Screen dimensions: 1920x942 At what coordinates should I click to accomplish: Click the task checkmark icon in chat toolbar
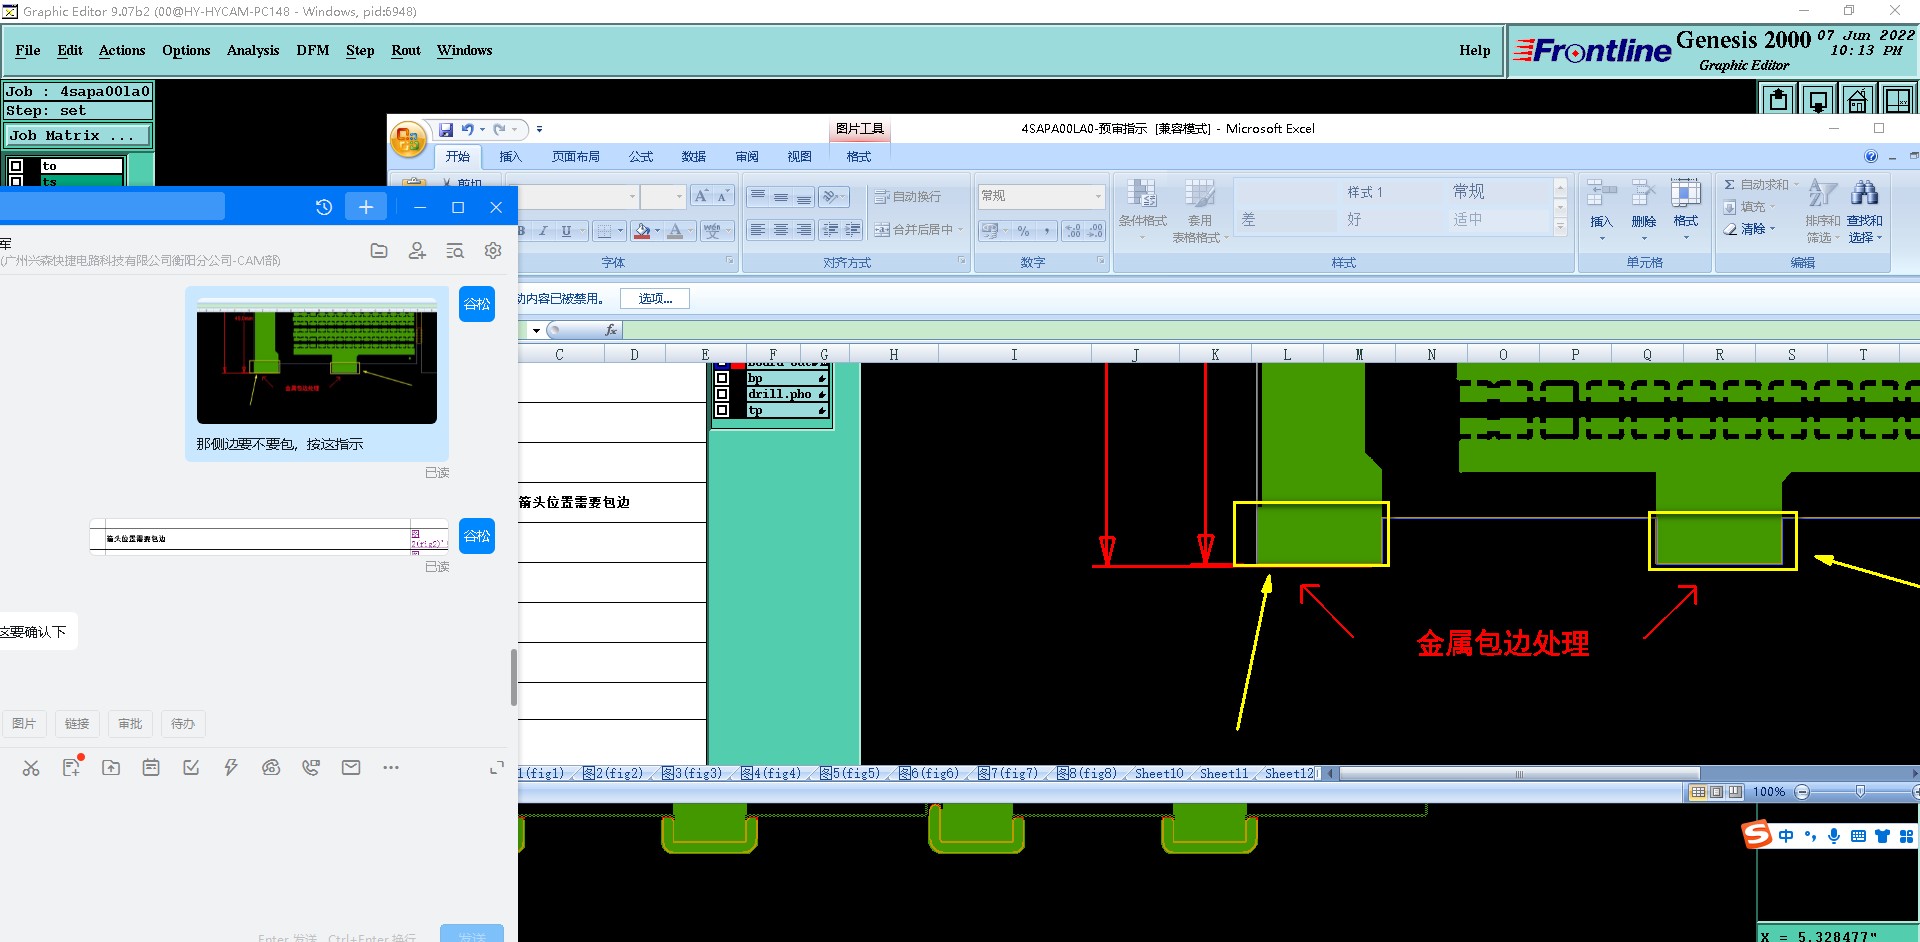pyautogui.click(x=191, y=767)
